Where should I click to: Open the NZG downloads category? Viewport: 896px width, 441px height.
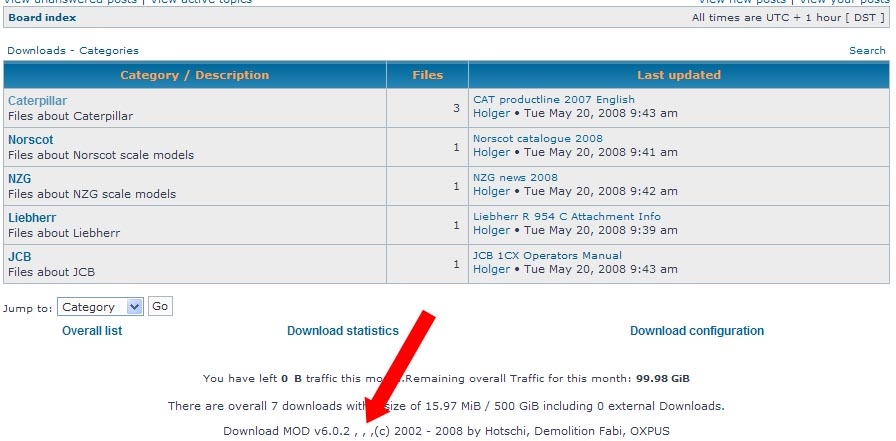(x=20, y=179)
